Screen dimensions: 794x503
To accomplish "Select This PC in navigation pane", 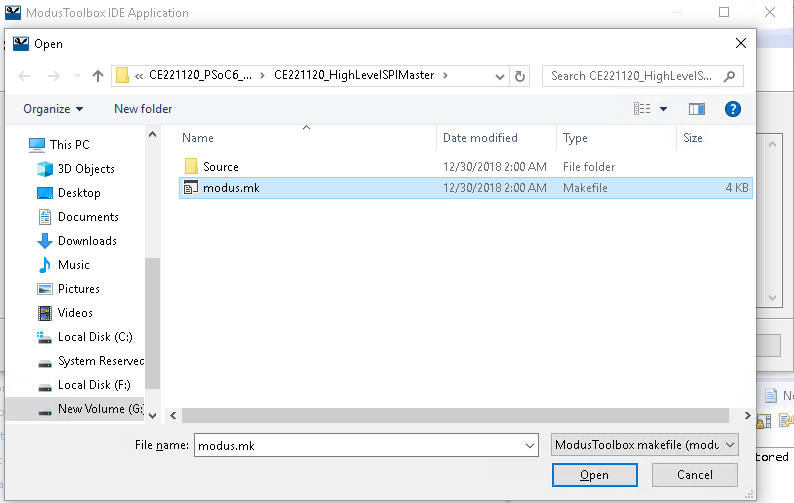I will coord(69,145).
